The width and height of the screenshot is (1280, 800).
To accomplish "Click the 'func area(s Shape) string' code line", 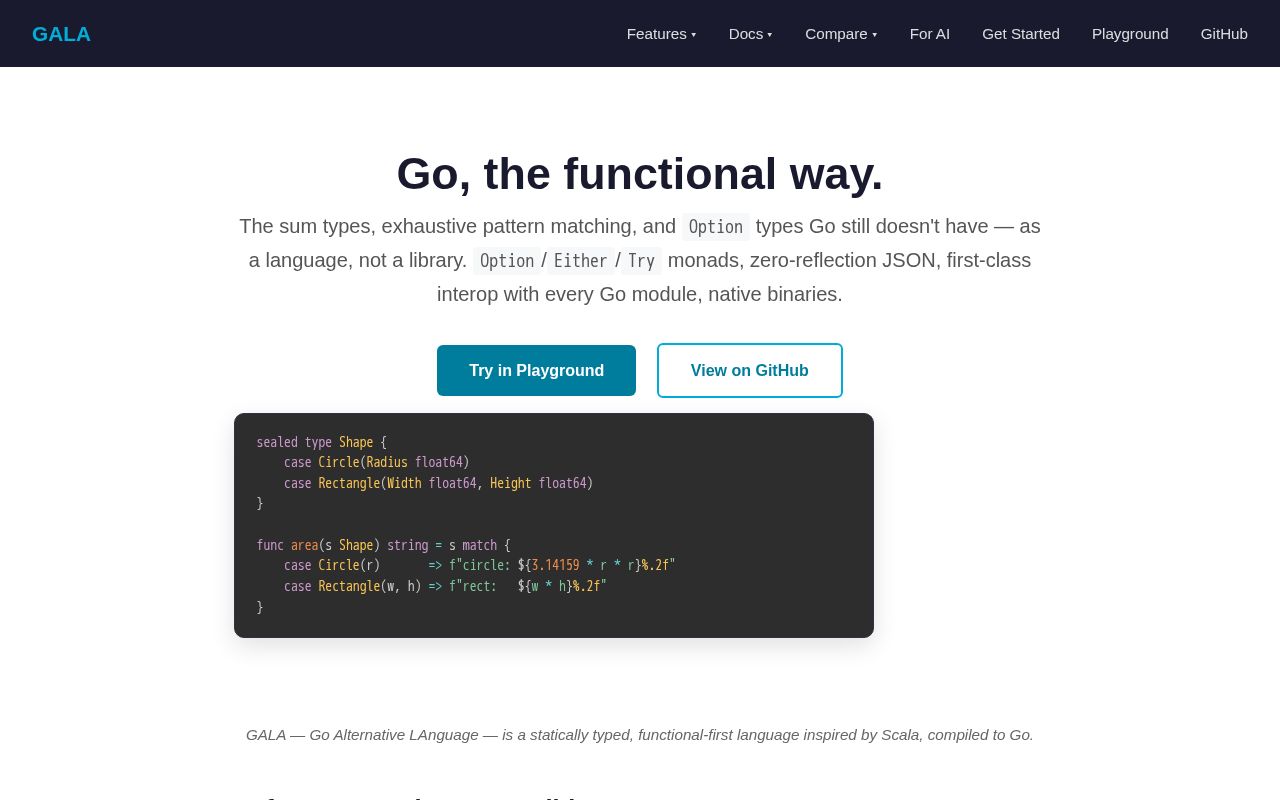I will [x=384, y=546].
